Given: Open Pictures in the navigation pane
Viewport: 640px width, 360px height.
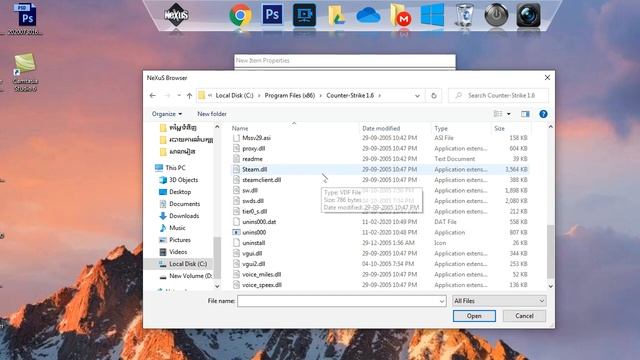Looking at the screenshot, I should 180,240.
